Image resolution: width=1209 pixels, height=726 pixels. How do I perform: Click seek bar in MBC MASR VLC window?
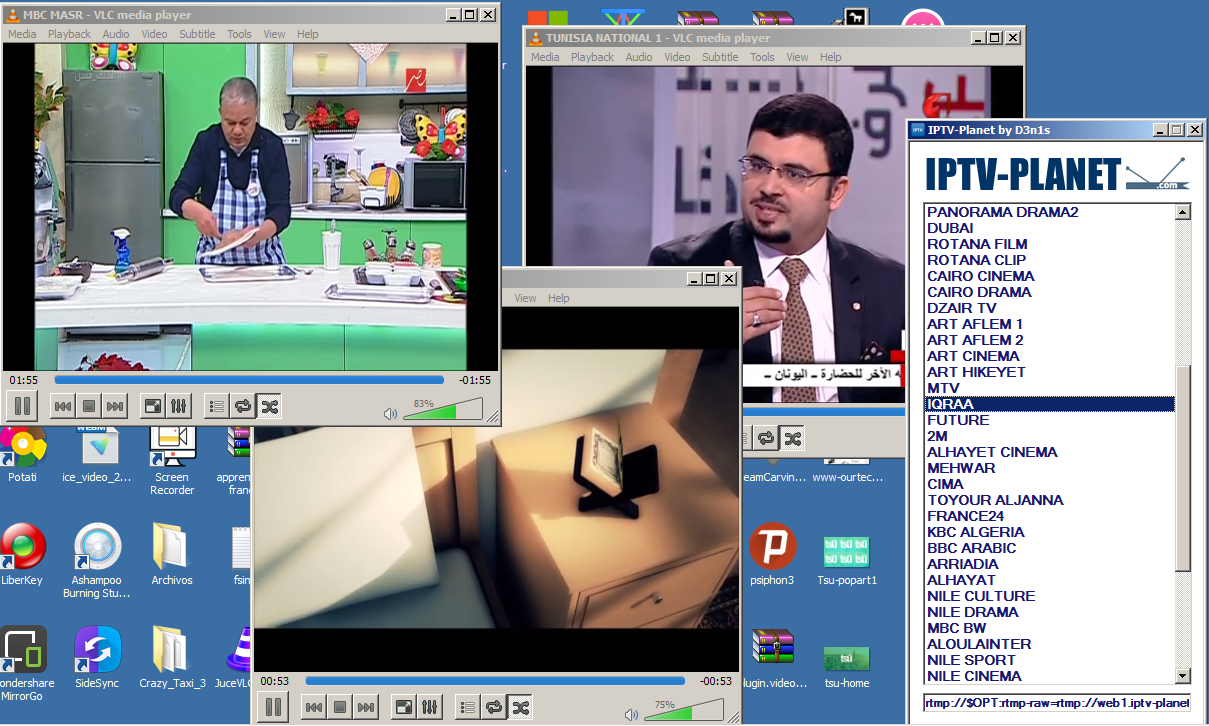[249, 380]
